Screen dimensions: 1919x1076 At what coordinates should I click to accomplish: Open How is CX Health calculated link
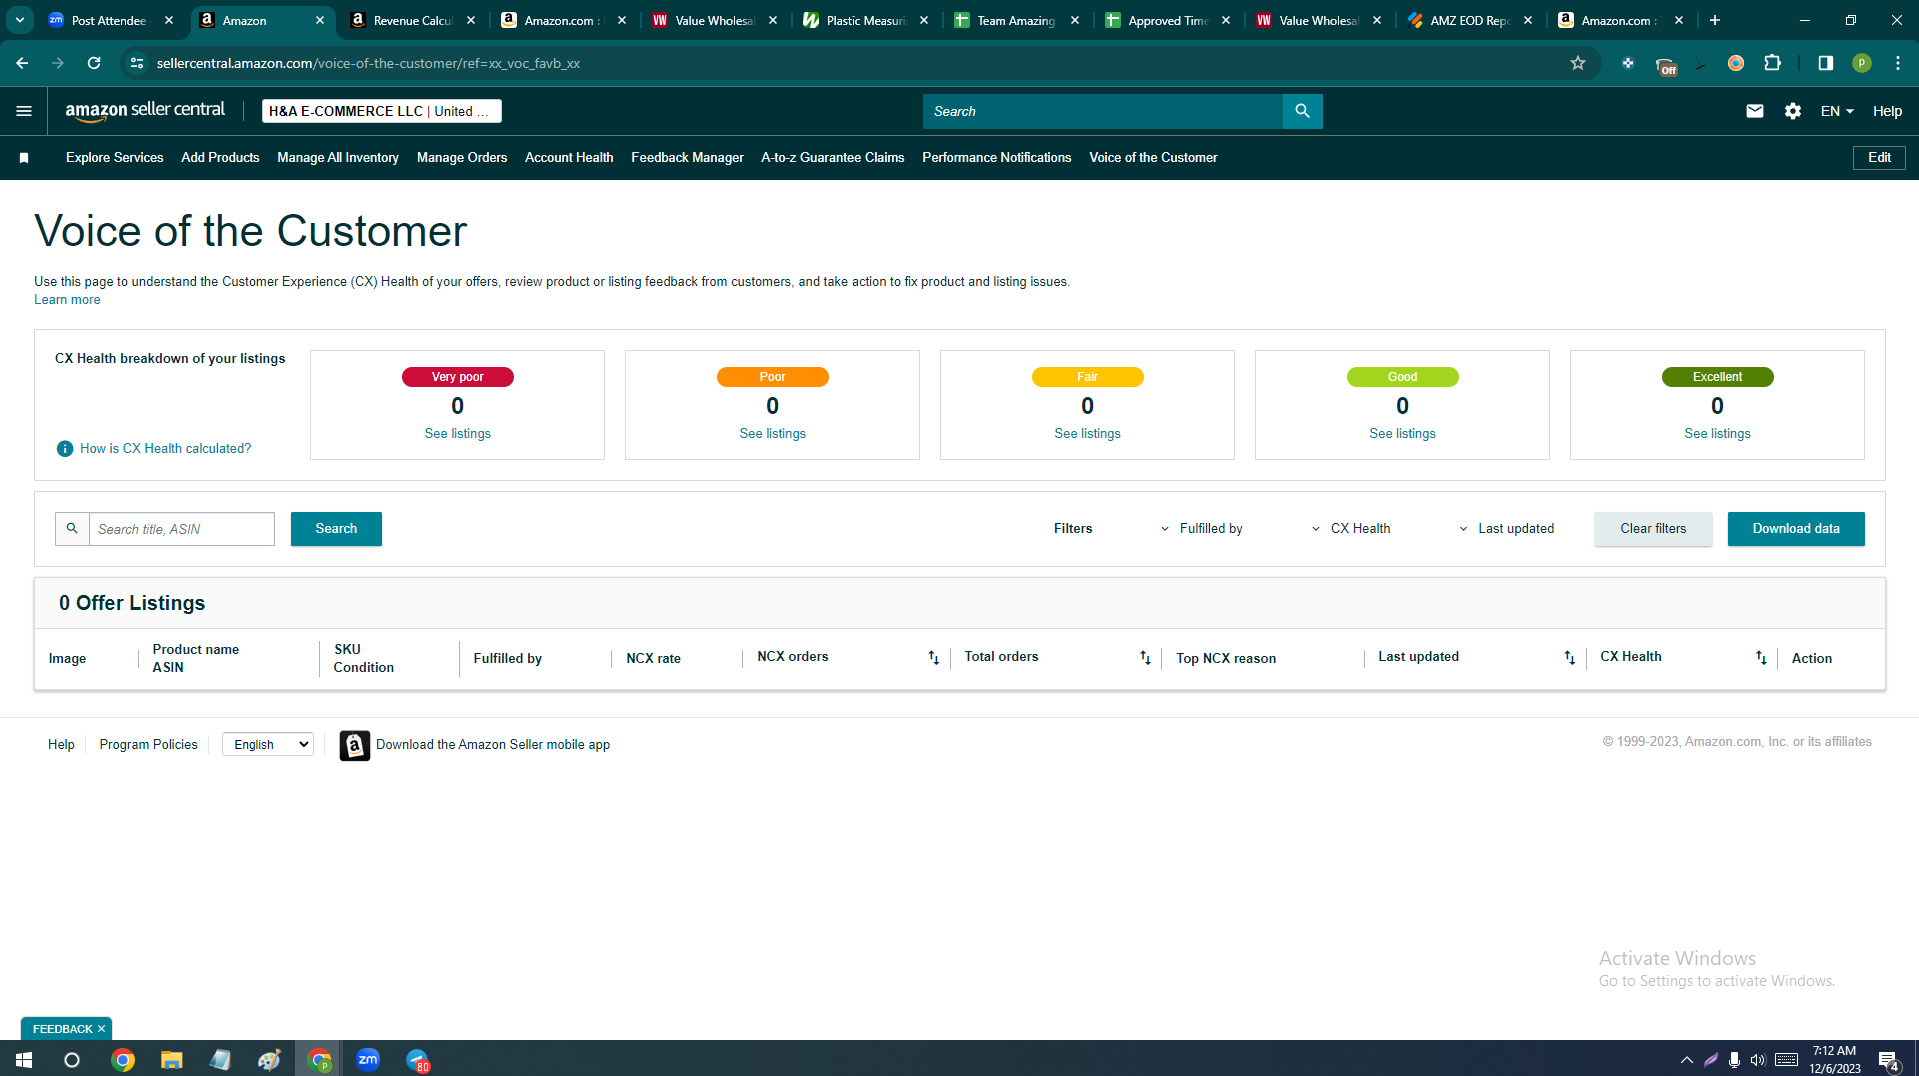point(165,449)
